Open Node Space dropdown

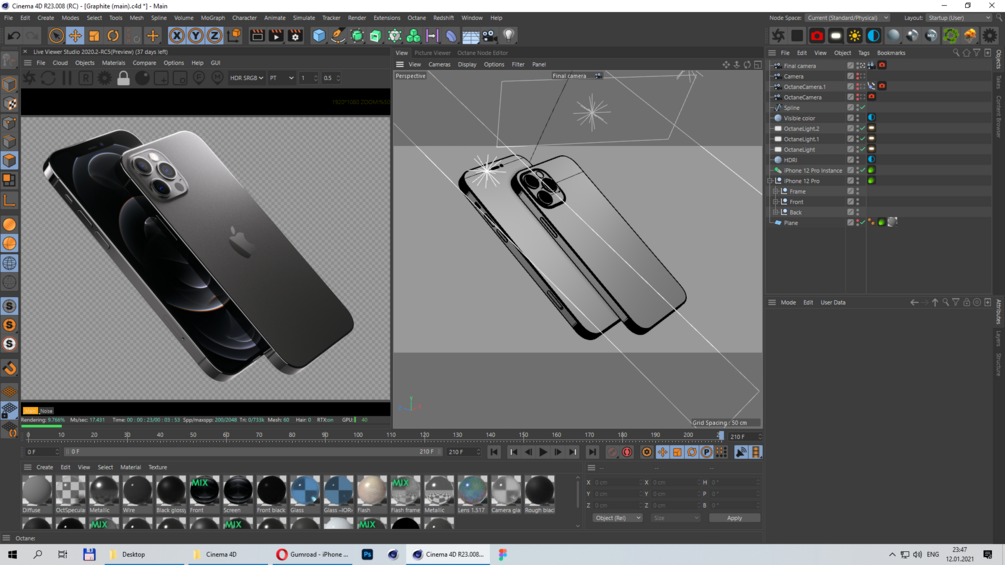point(847,18)
